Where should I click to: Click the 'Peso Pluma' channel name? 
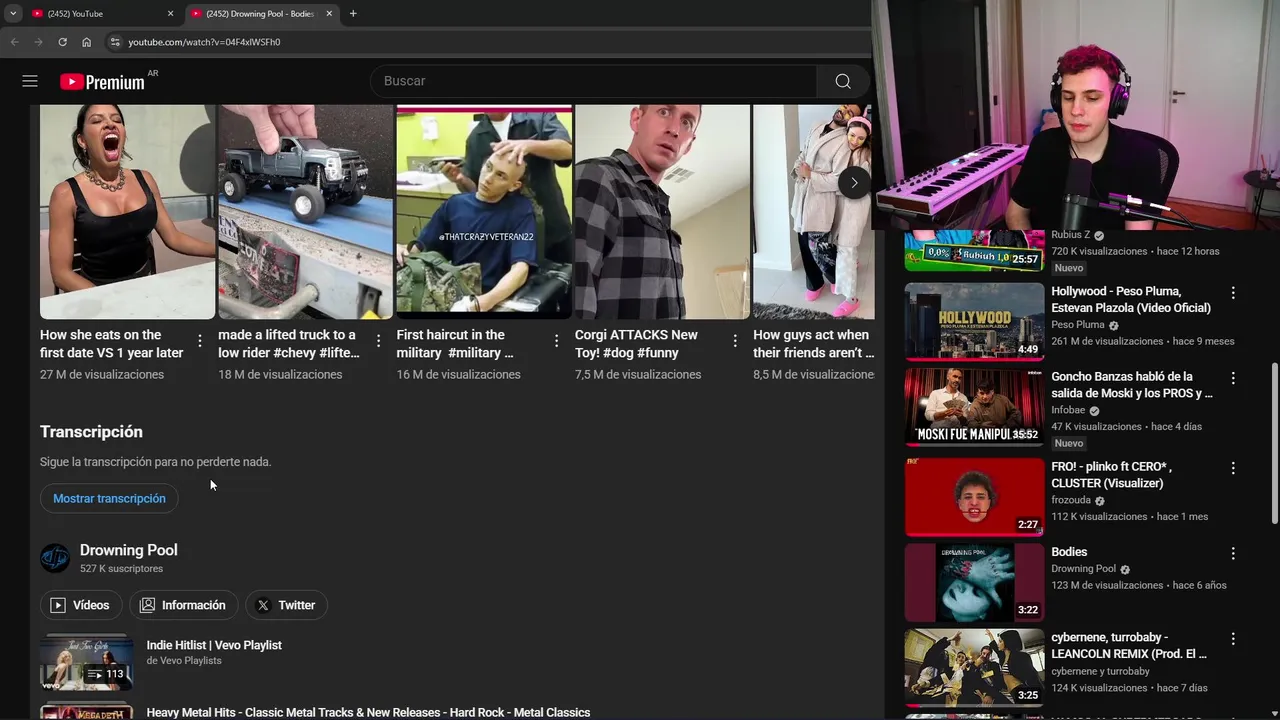(x=1078, y=325)
